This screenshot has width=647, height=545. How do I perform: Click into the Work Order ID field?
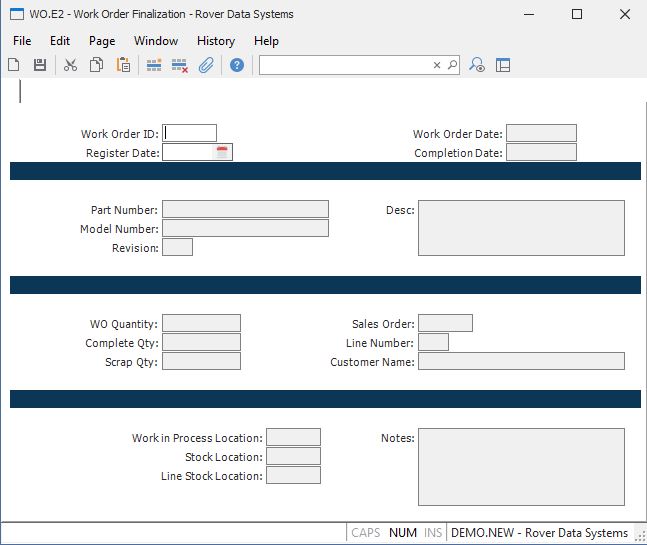coord(190,133)
